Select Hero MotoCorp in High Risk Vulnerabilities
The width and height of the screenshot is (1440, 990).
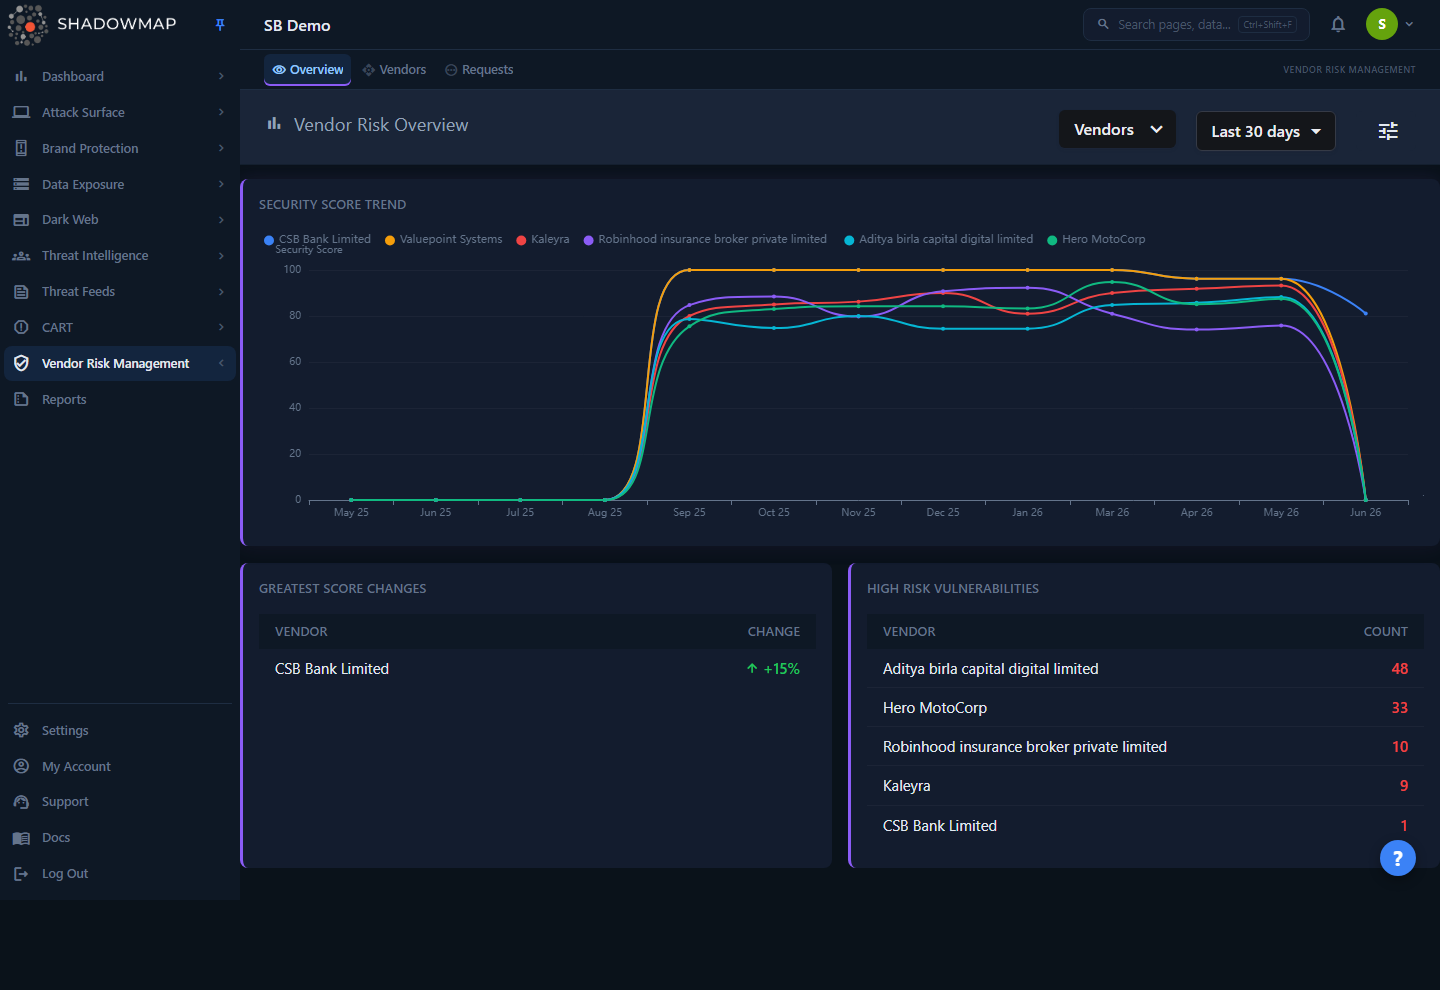[x=1145, y=708]
